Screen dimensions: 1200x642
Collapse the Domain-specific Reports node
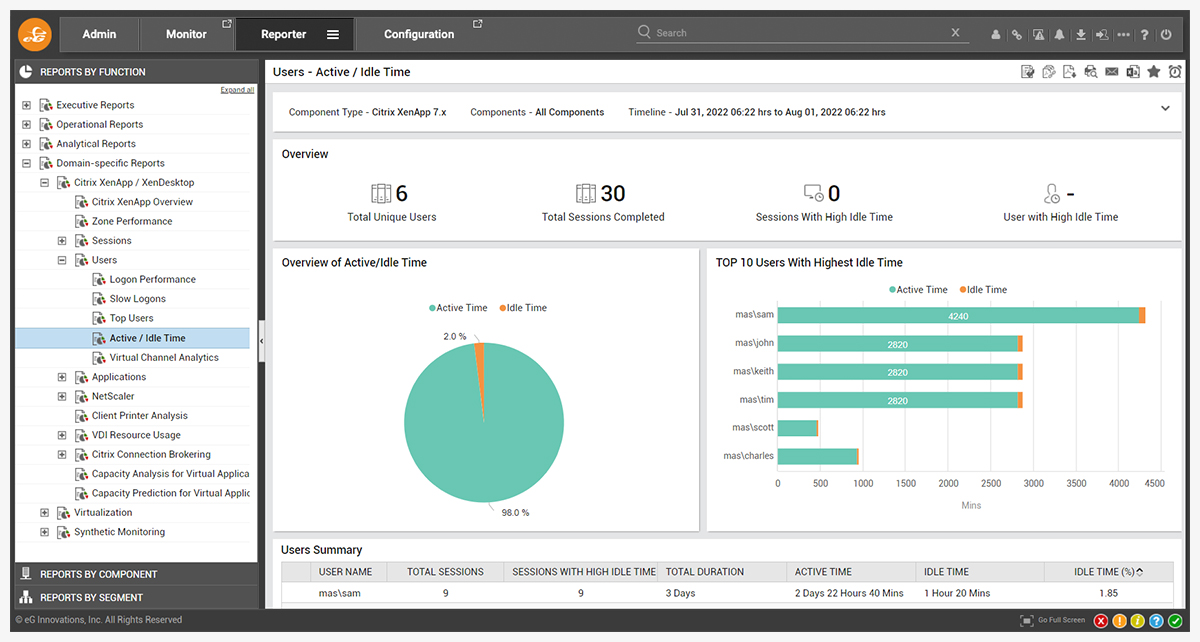pos(27,163)
